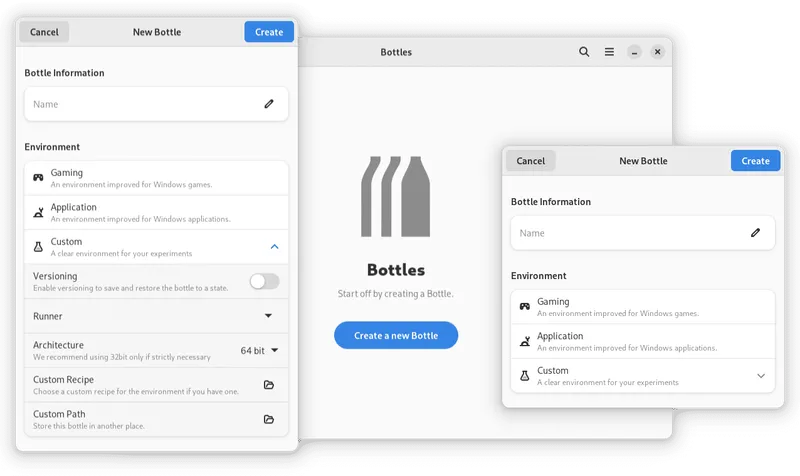Select the flask icon of Custom in right dialog
Screen dimensions: 800x476
[x=524, y=376]
